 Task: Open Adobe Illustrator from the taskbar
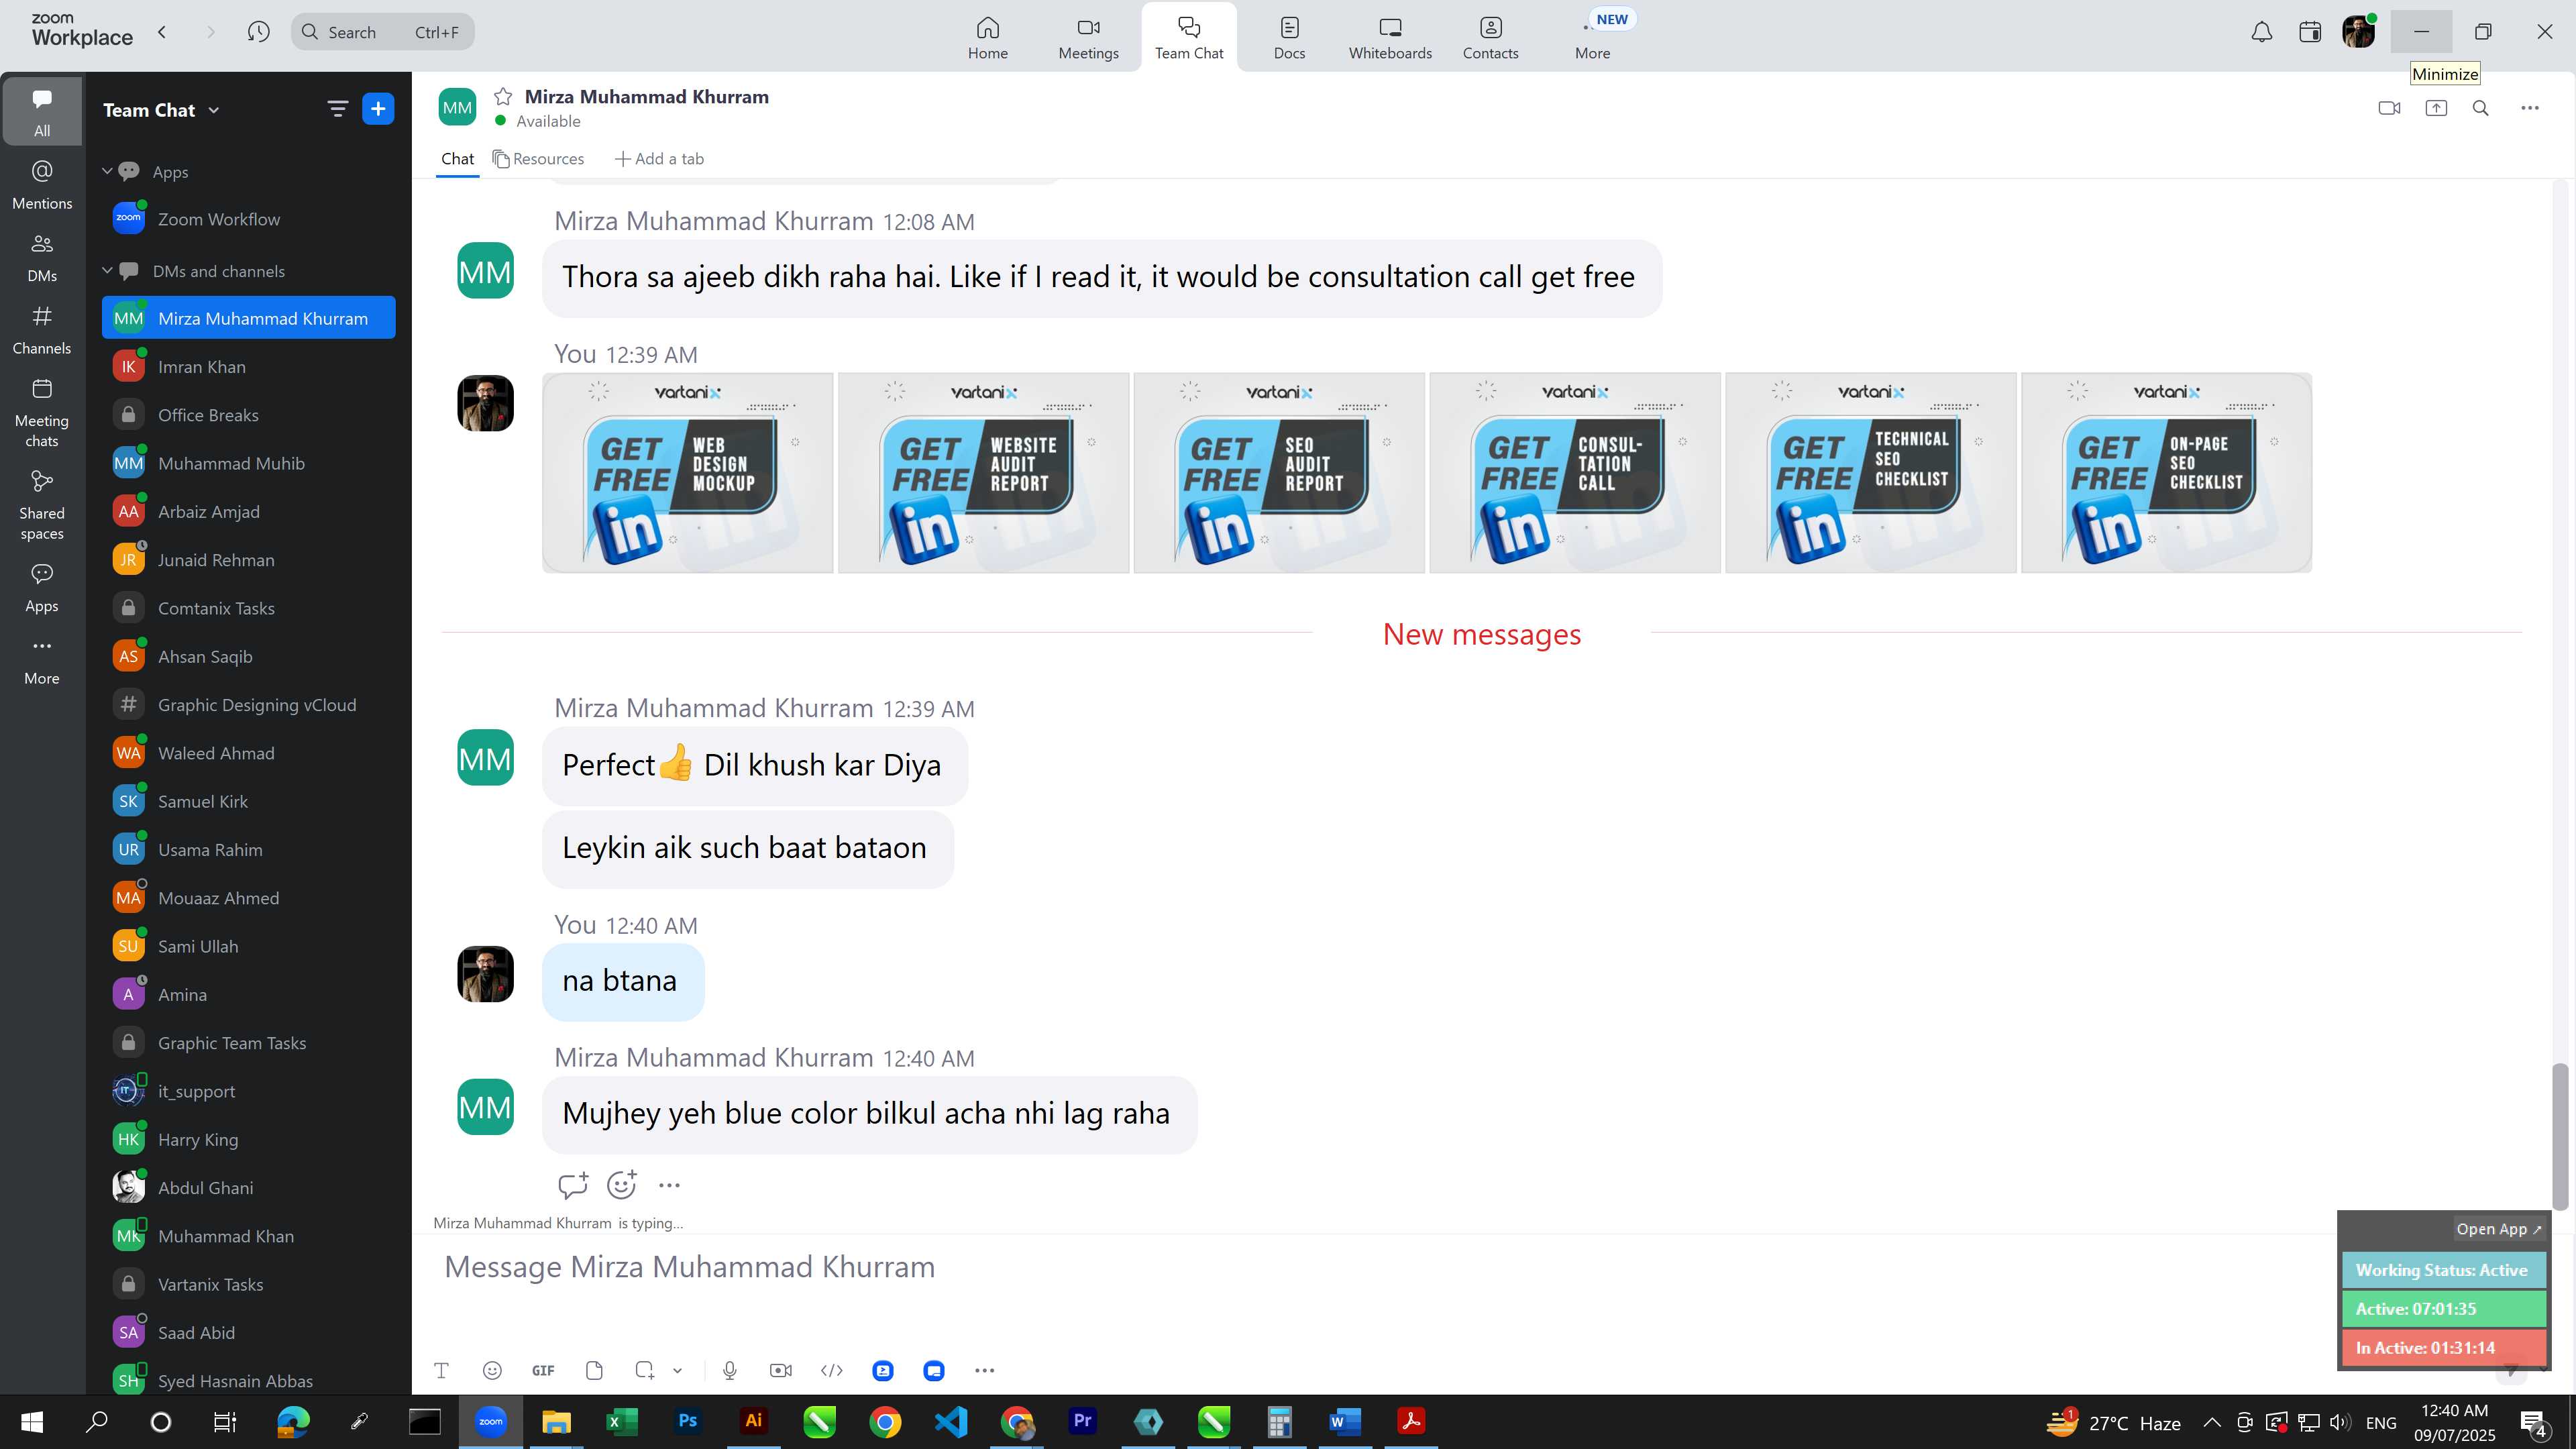coord(753,1421)
